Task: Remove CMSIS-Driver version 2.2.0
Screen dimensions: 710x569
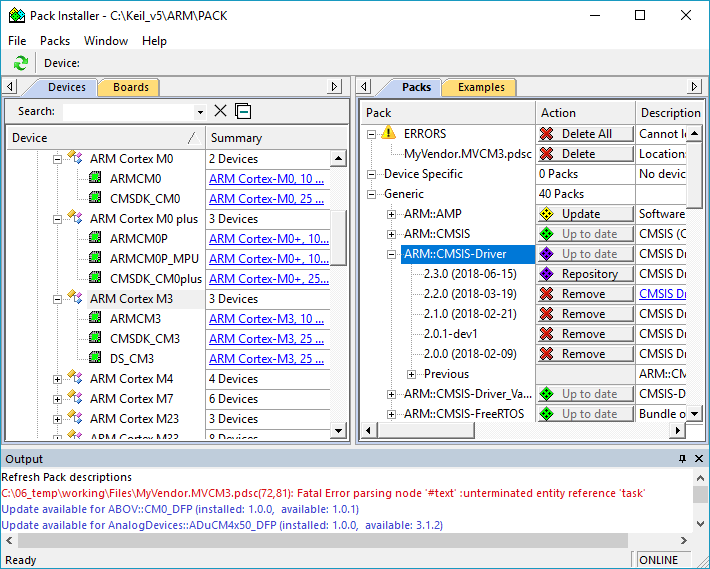Action: pos(585,294)
